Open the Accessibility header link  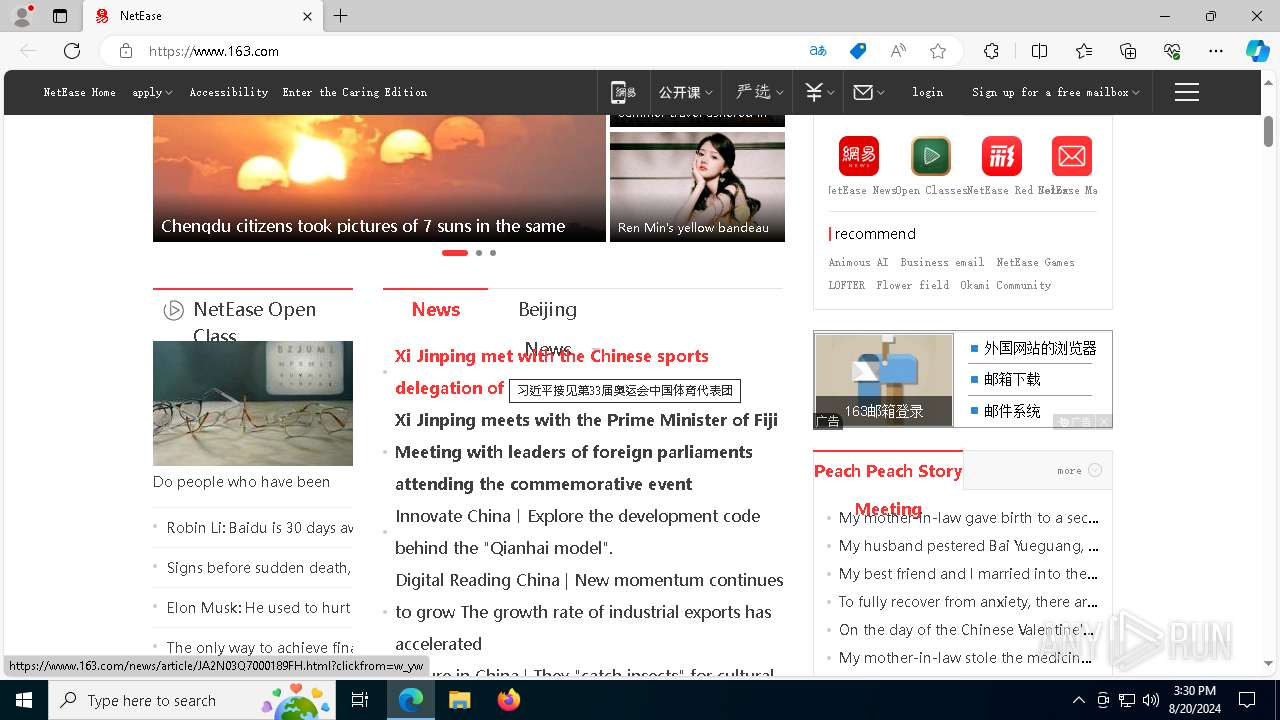229,92
